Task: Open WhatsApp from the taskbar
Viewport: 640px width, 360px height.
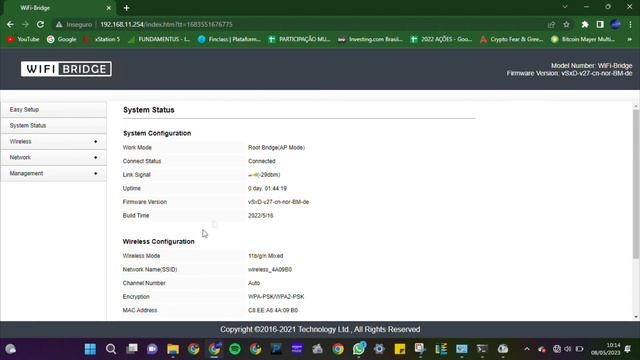Action: (x=359, y=349)
